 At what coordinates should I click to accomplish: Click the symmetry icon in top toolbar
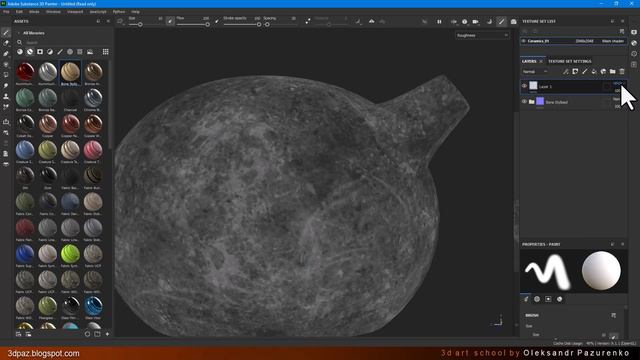371,21
